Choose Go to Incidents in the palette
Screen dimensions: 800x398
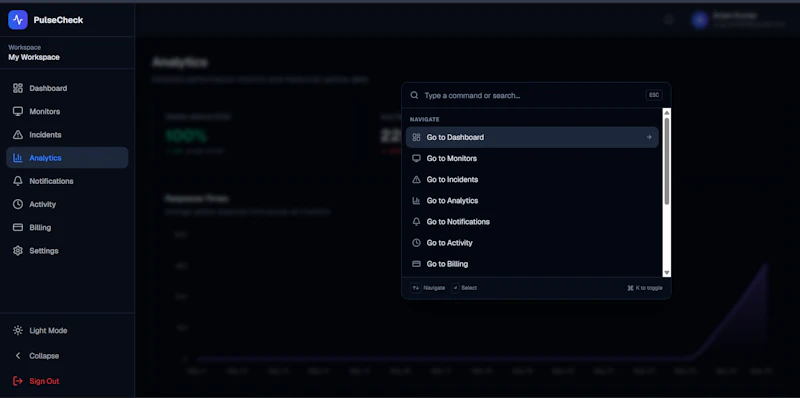pyautogui.click(x=532, y=180)
